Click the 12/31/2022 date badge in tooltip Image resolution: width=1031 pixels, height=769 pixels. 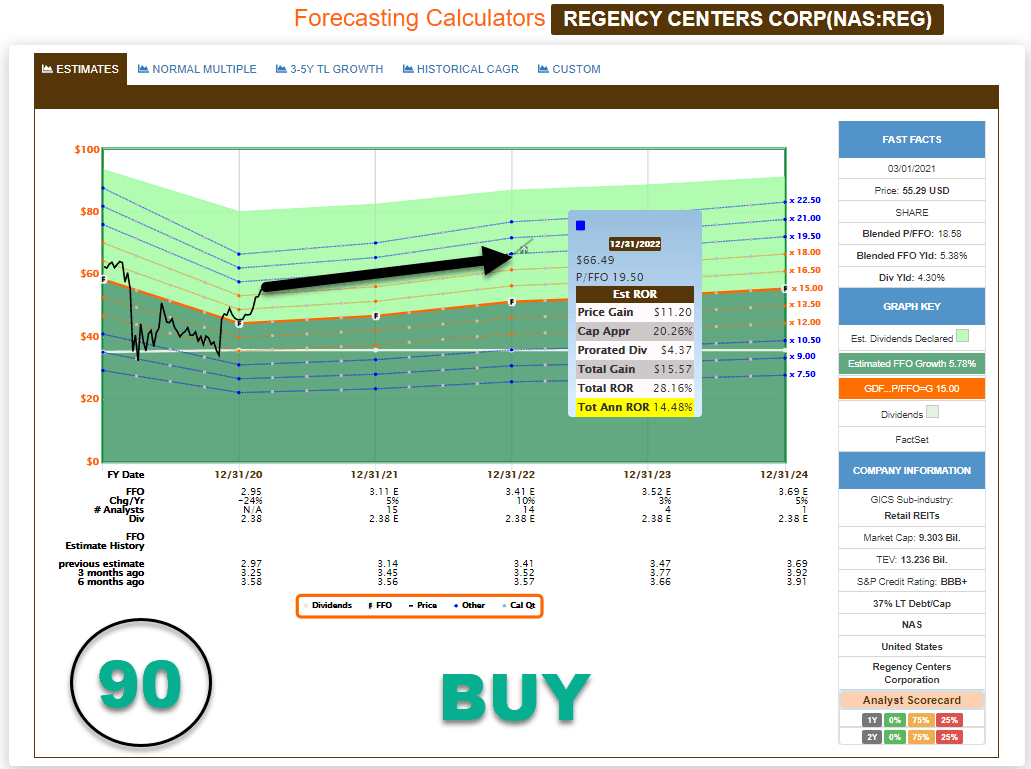pos(635,244)
